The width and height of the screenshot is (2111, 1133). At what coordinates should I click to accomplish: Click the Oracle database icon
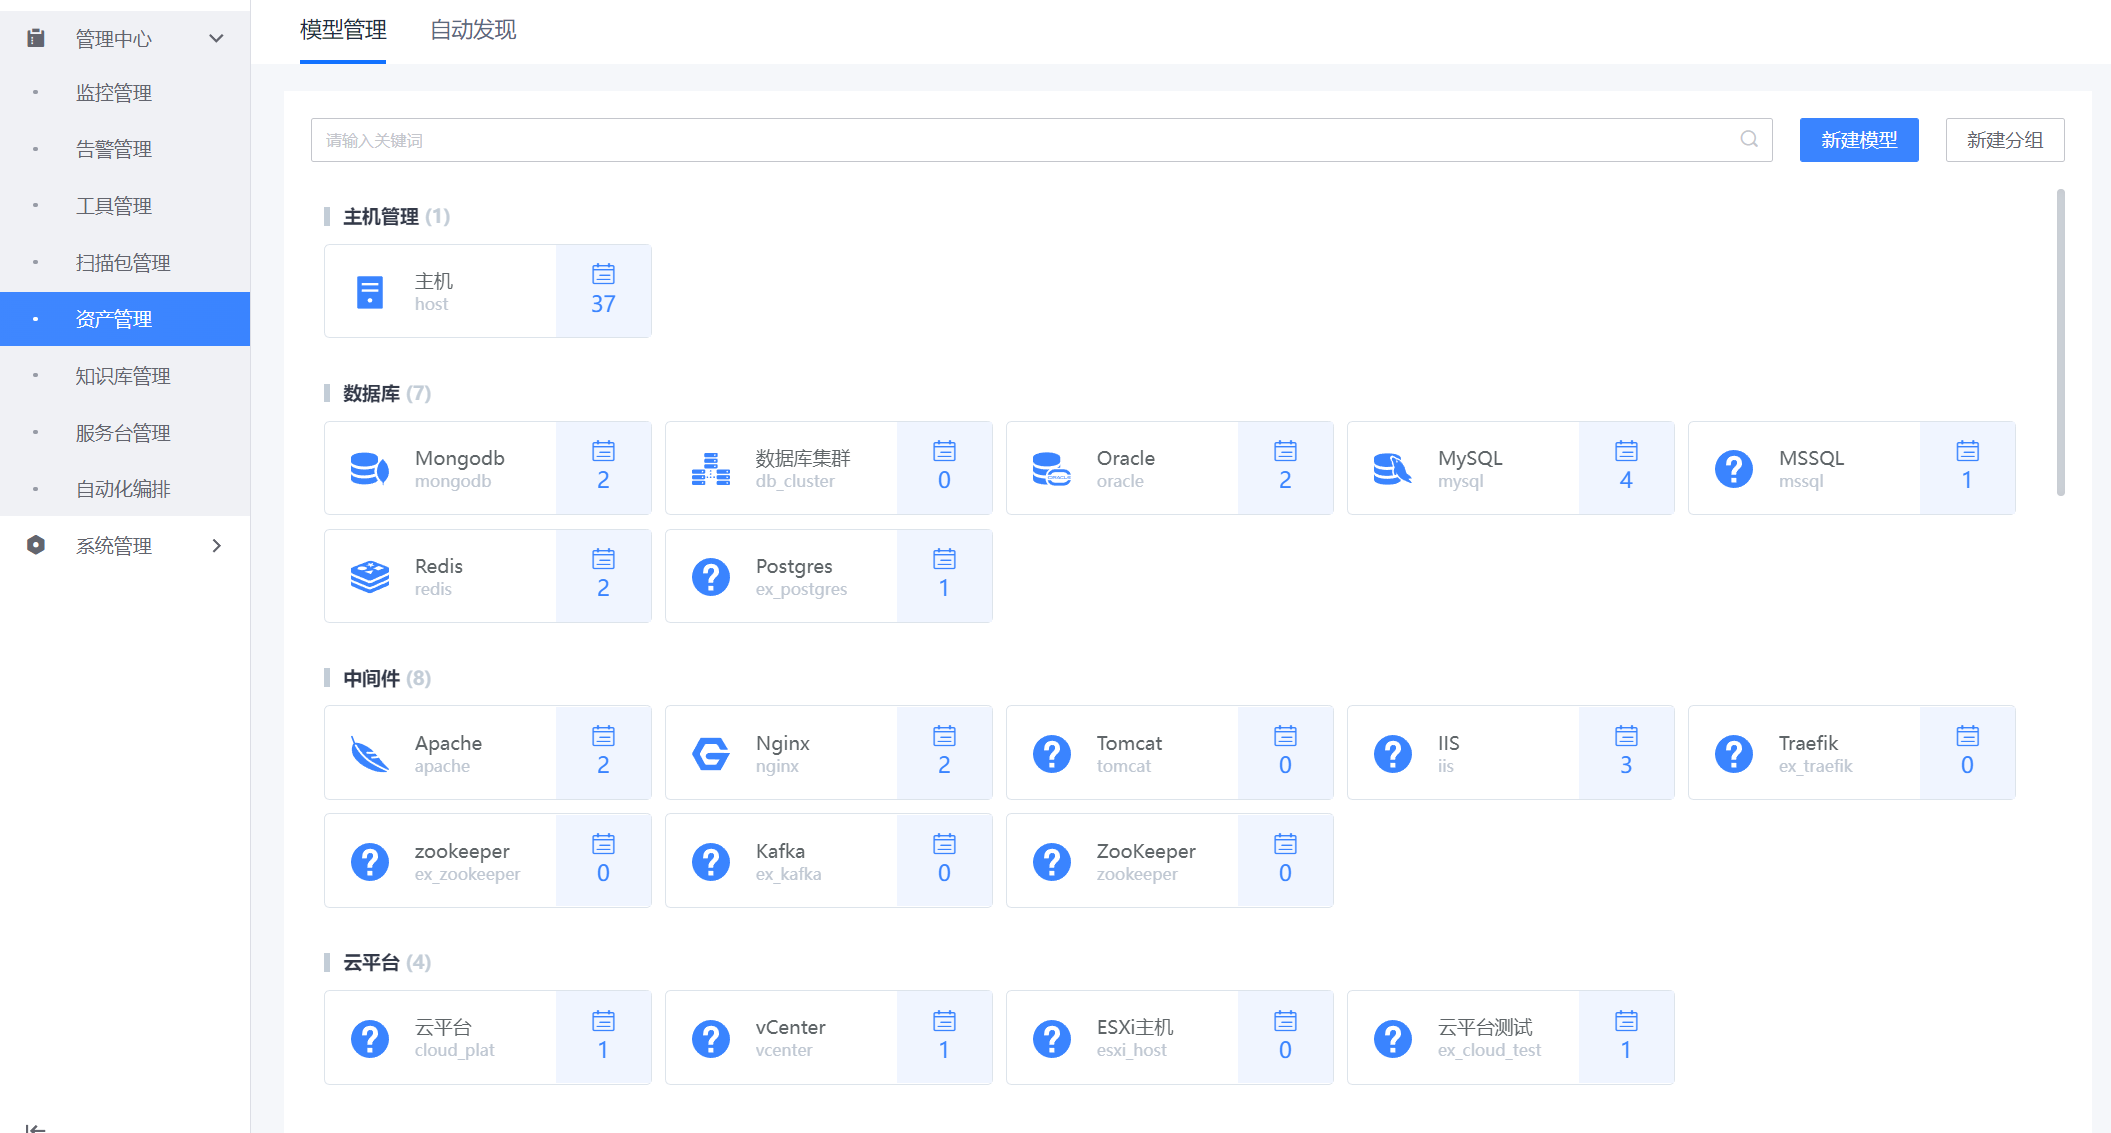pyautogui.click(x=1051, y=468)
